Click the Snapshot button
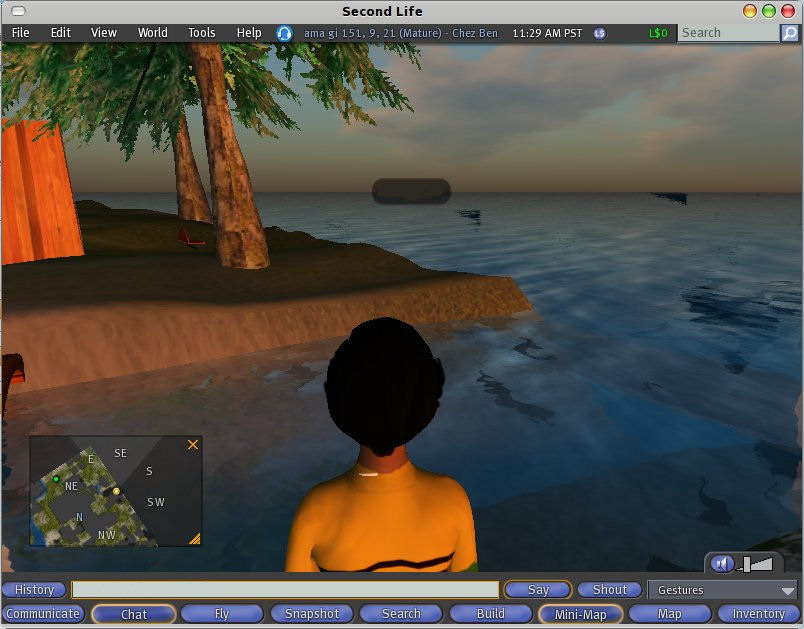Screen dimensions: 804x629 pyautogui.click(x=312, y=614)
